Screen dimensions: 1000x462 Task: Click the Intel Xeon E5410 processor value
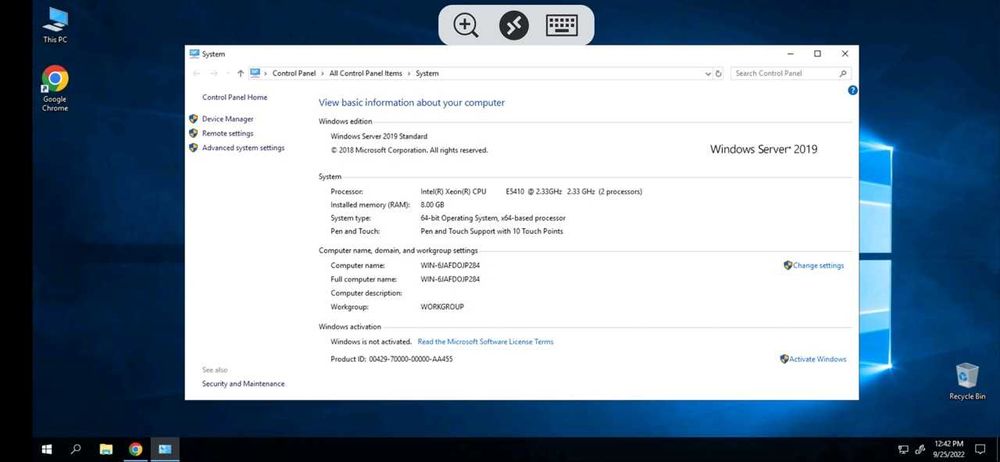531,191
